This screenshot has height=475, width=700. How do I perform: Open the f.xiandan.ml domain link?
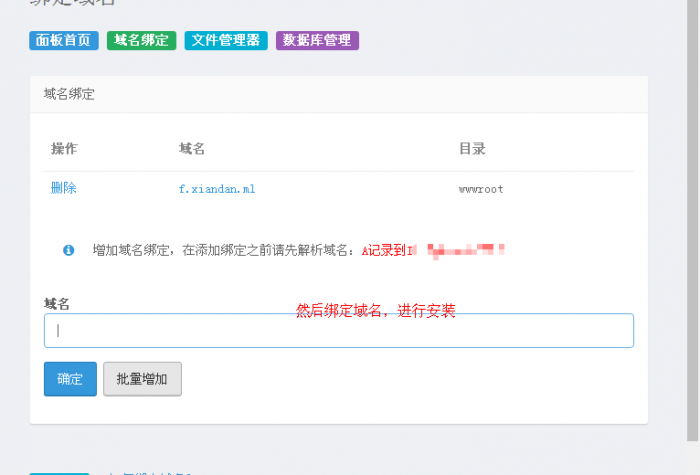pos(217,188)
